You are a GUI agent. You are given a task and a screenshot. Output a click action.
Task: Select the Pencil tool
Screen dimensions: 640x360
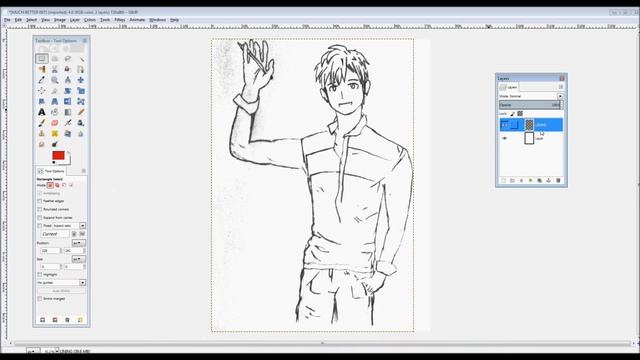coord(81,112)
